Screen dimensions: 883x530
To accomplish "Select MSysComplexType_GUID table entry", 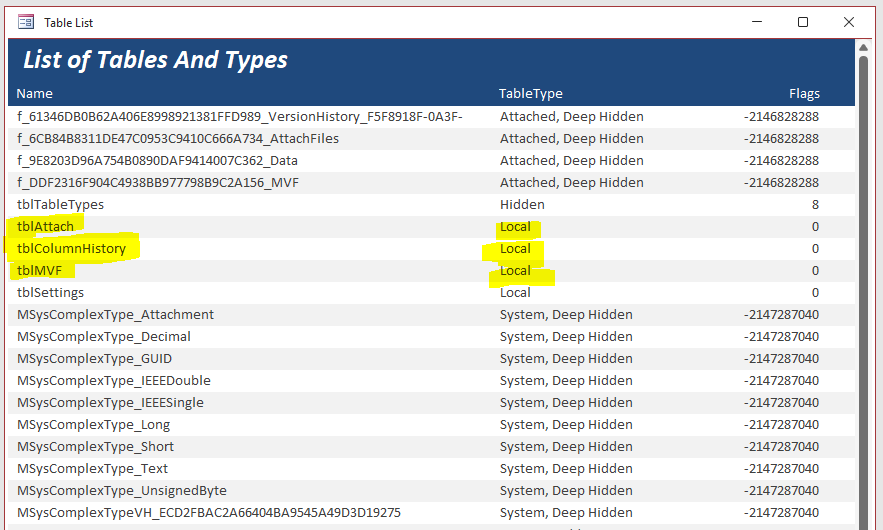I will (94, 358).
